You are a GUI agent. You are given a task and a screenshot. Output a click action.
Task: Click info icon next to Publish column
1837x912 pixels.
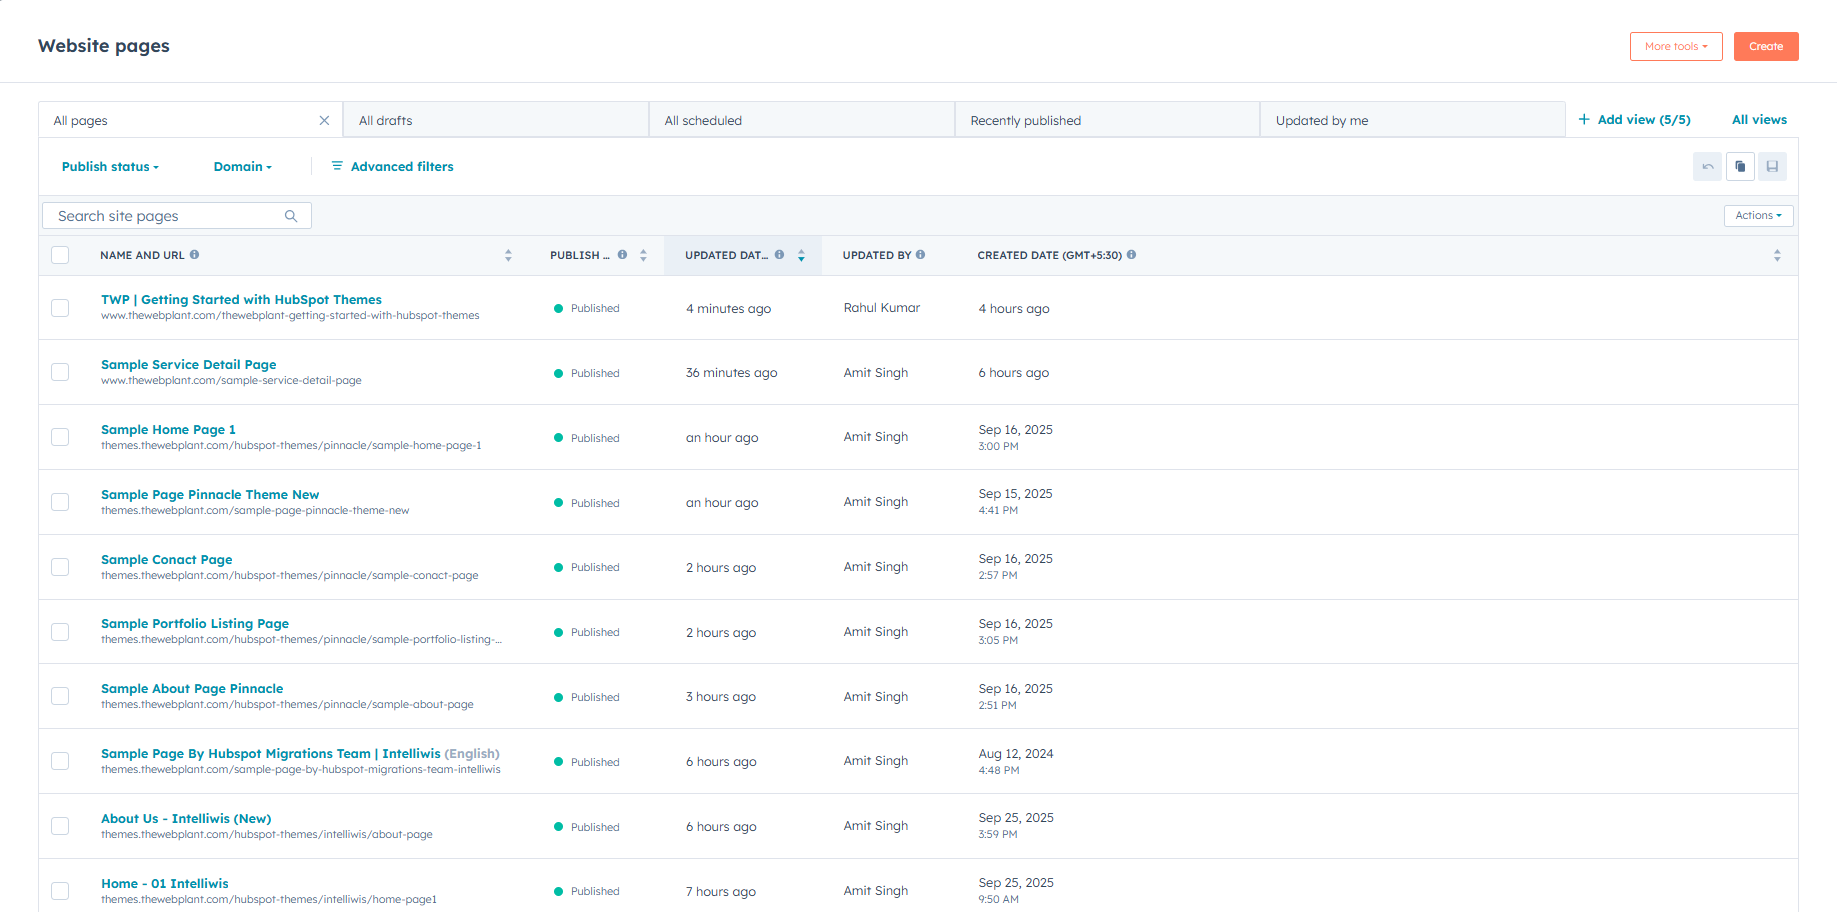point(622,255)
